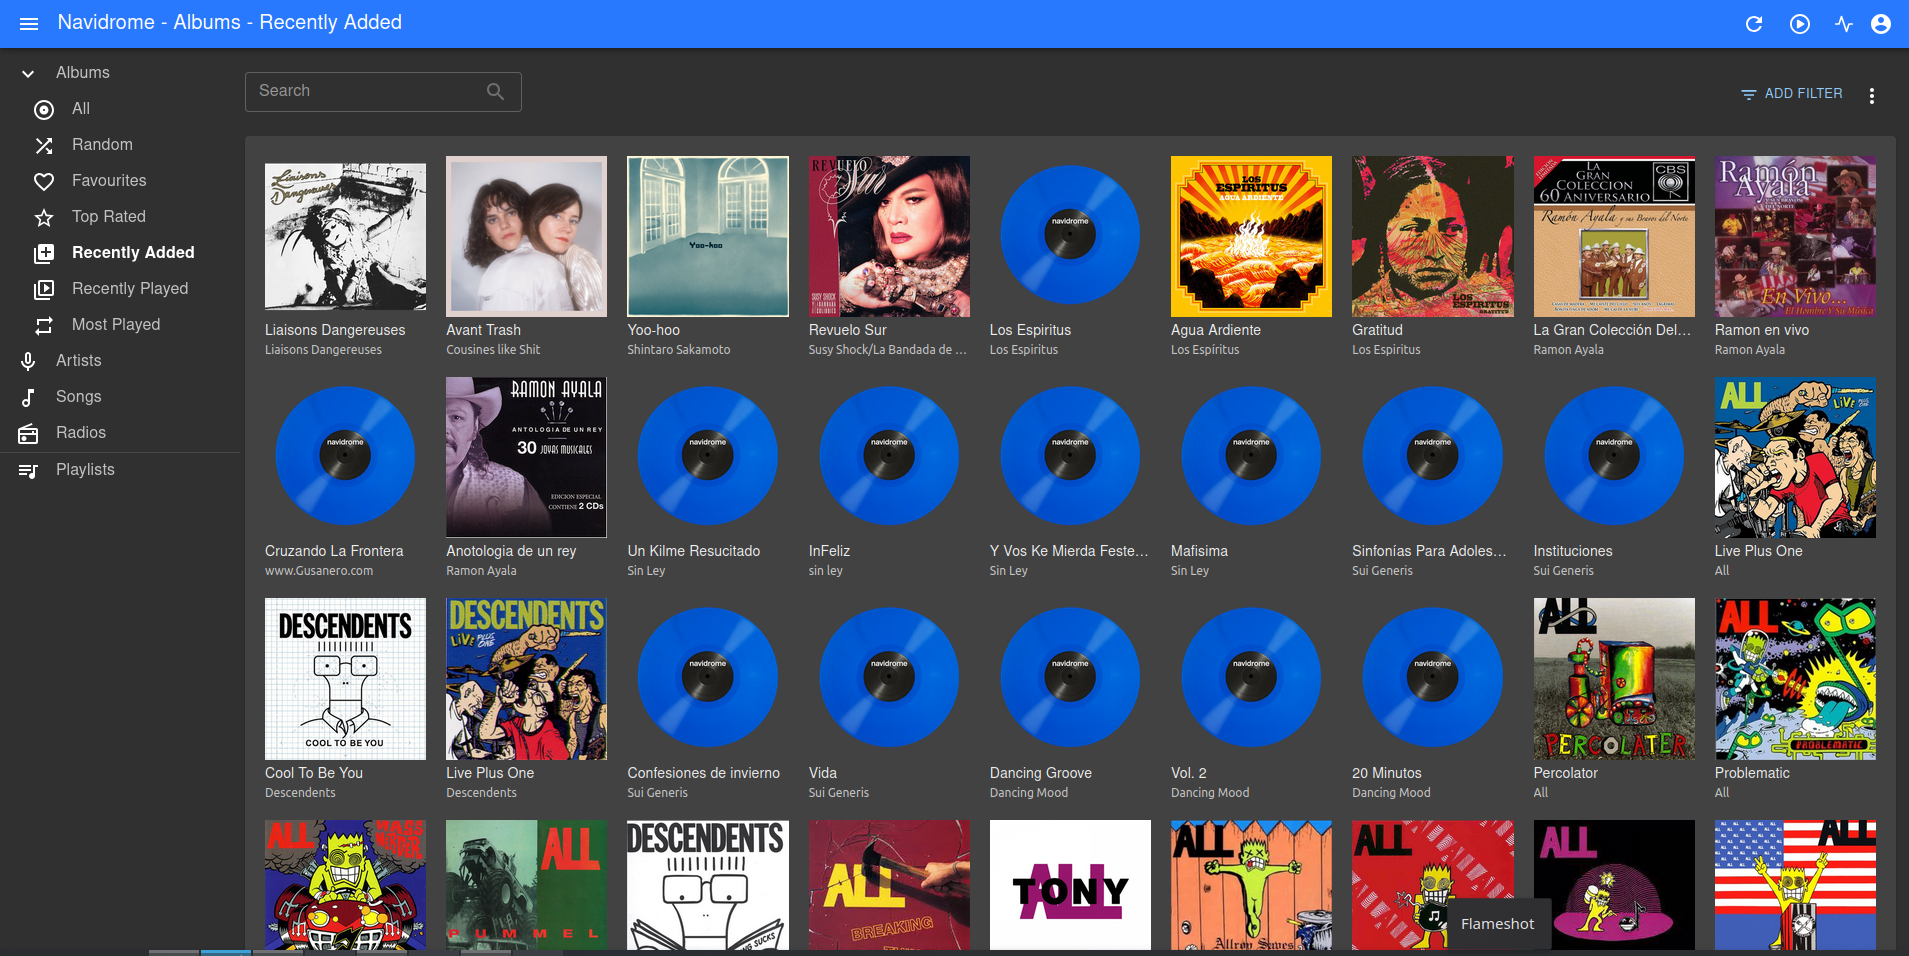Click the album title Los Espiritus
This screenshot has width=1909, height=956.
(1030, 330)
